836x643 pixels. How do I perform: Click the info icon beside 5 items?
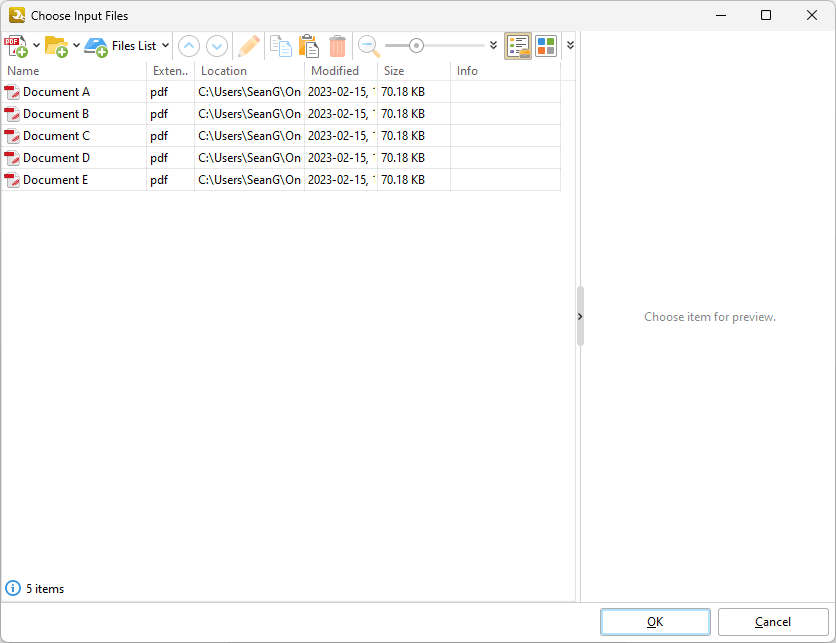(13, 588)
